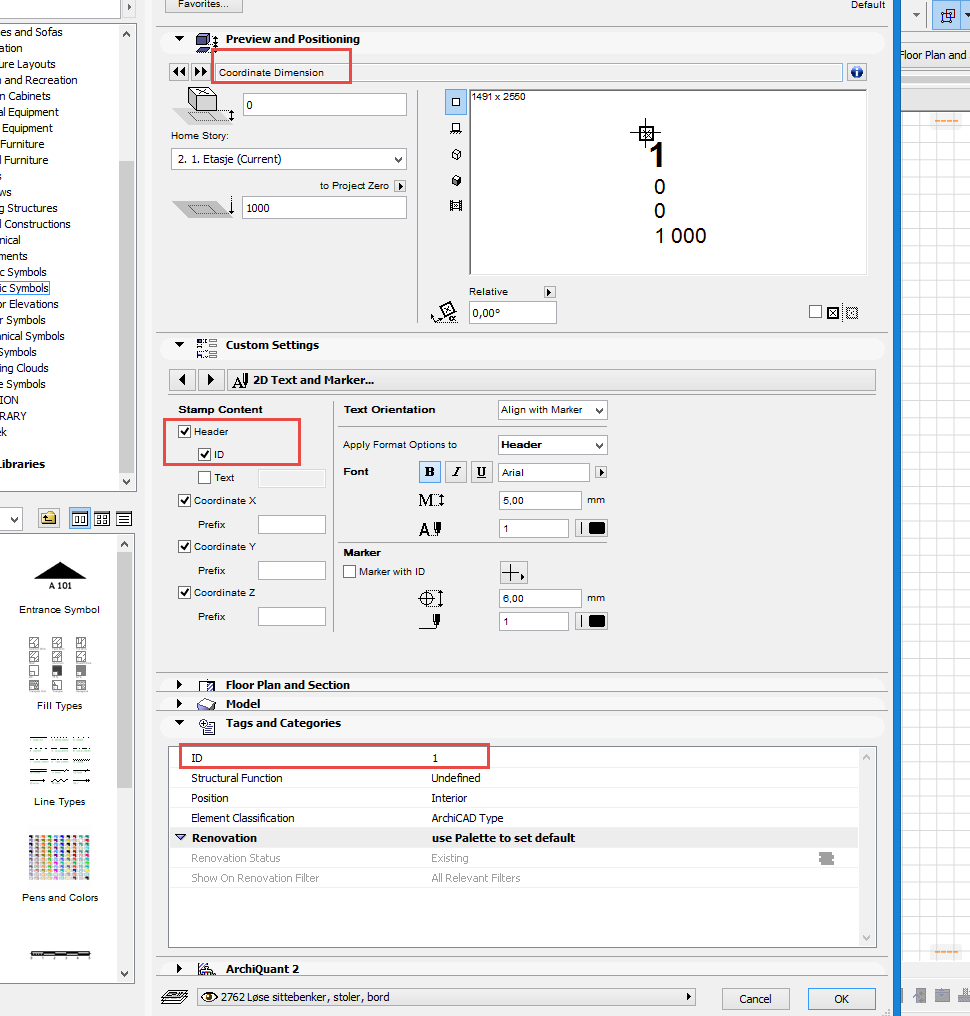Enable the Marker with ID checkbox
Viewport: 970px width, 1016px height.
click(350, 572)
